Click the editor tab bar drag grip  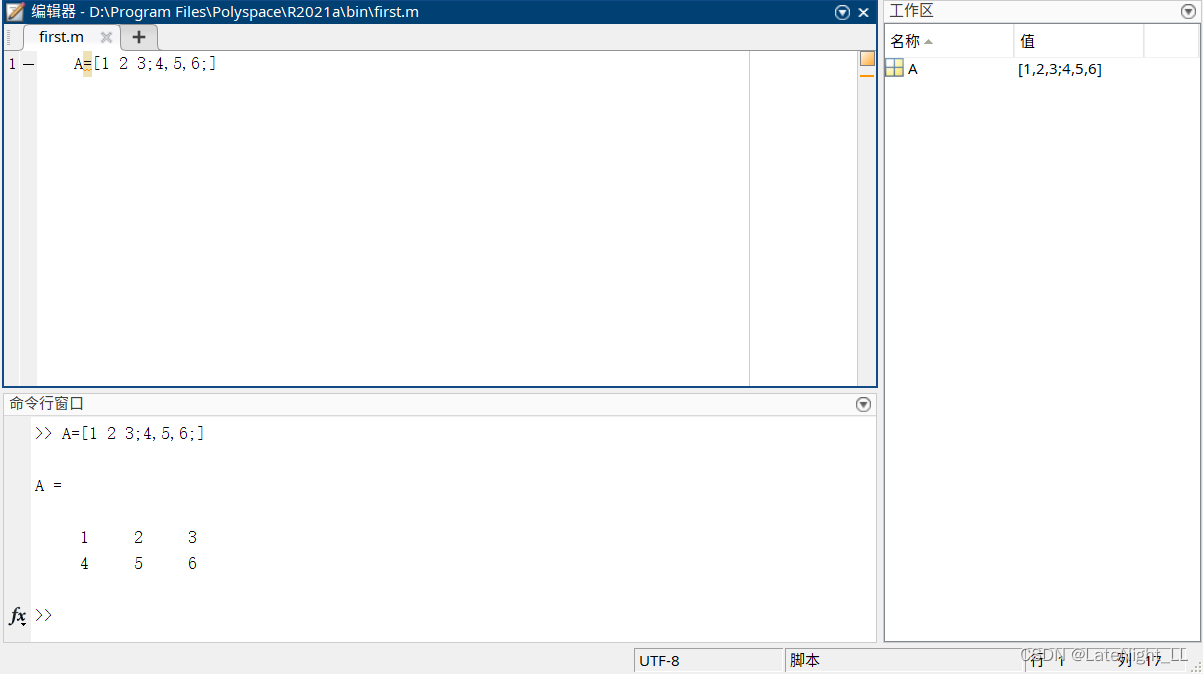pos(8,38)
